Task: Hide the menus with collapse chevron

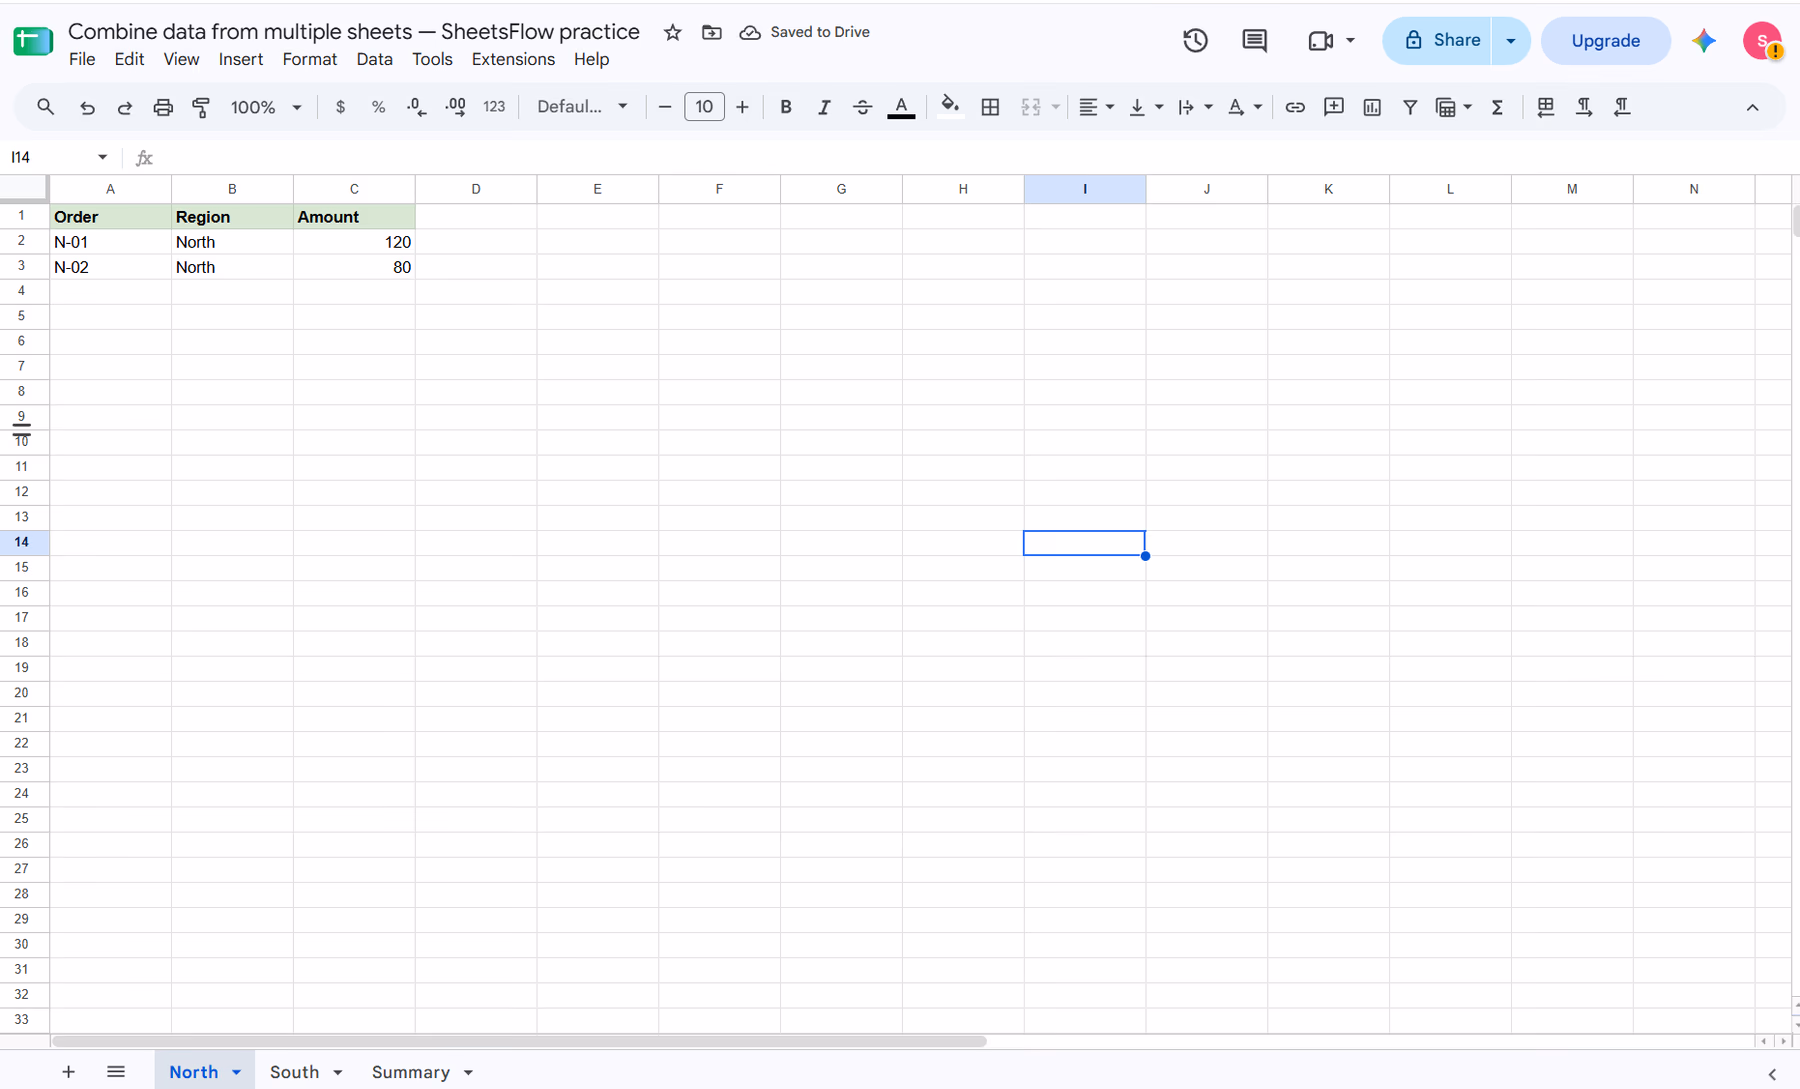Action: point(1752,107)
